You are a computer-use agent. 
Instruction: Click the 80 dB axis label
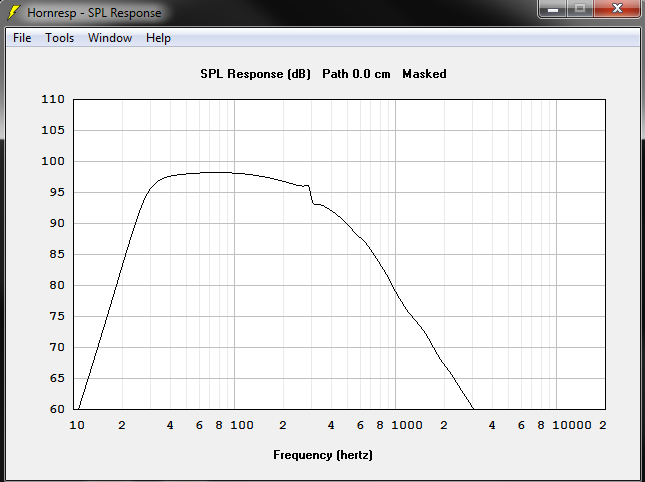pyautogui.click(x=57, y=285)
